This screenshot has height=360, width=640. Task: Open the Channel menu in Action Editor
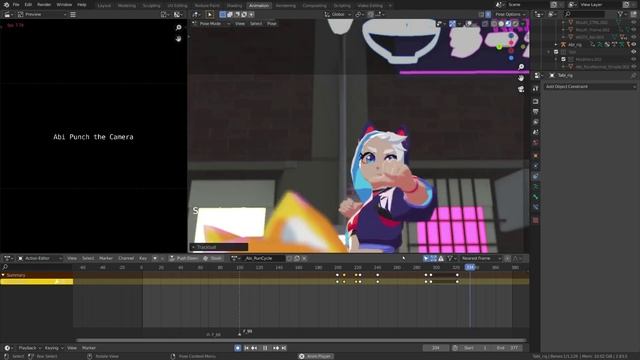[126, 258]
